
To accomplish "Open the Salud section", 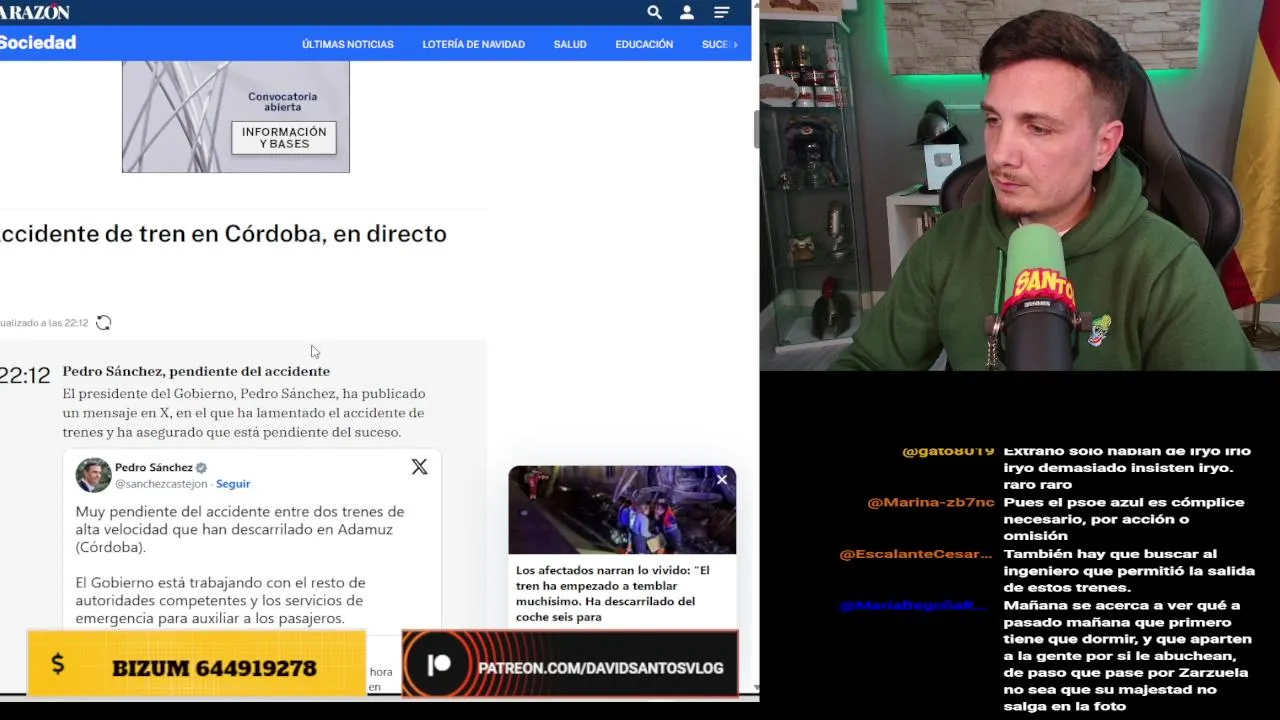I will [570, 44].
